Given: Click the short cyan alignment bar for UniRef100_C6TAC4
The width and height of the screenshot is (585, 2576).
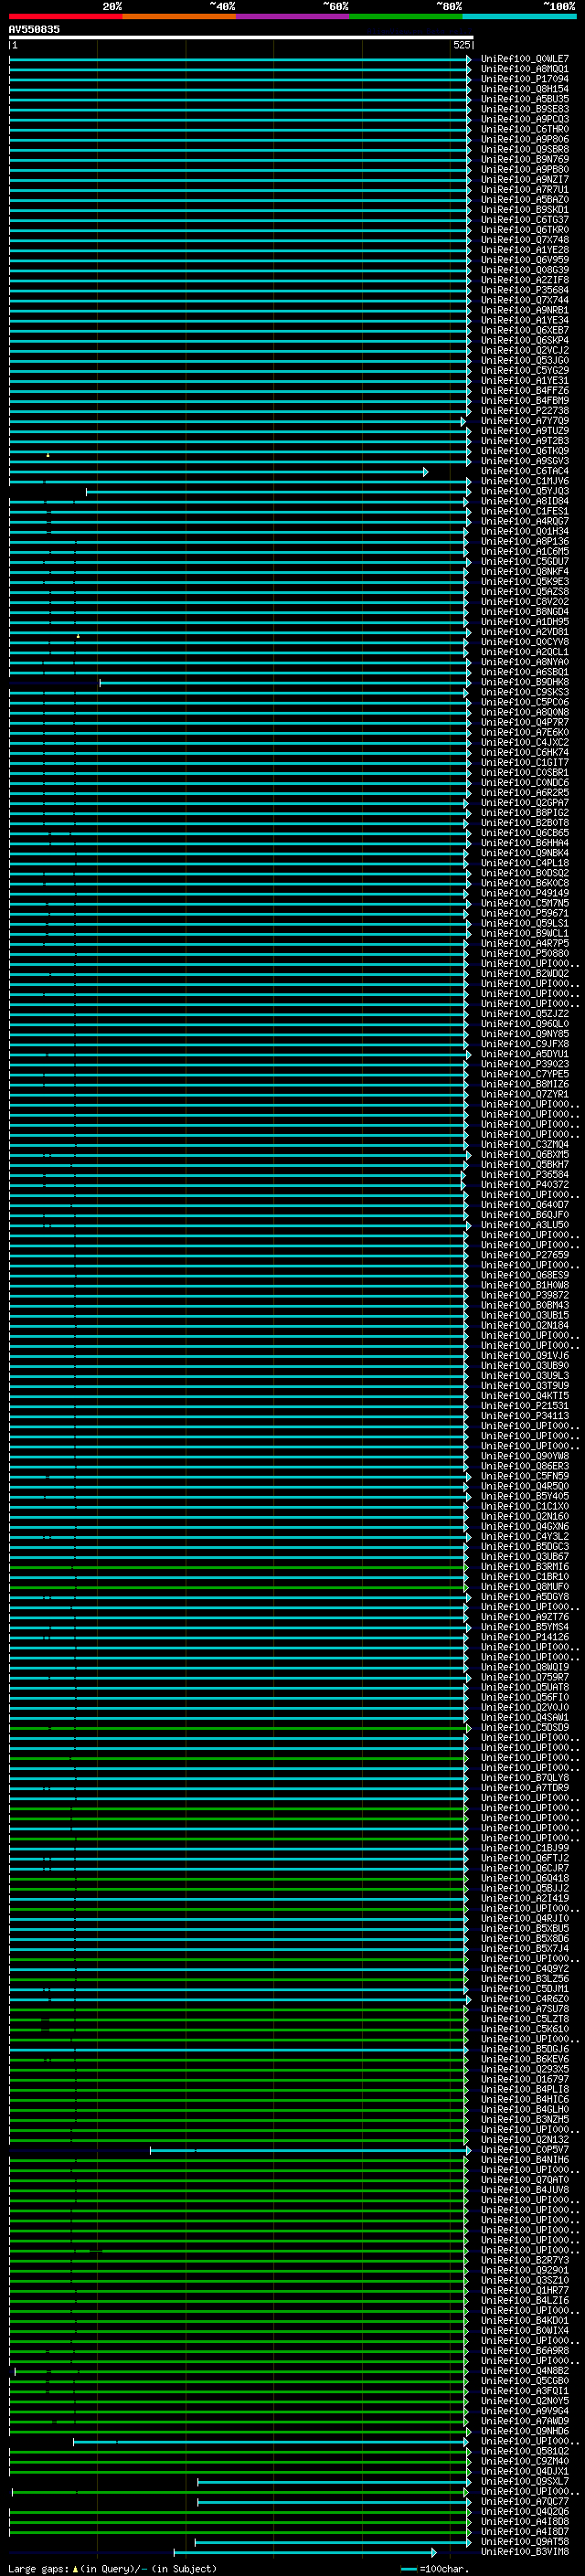Looking at the screenshot, I should [x=218, y=471].
